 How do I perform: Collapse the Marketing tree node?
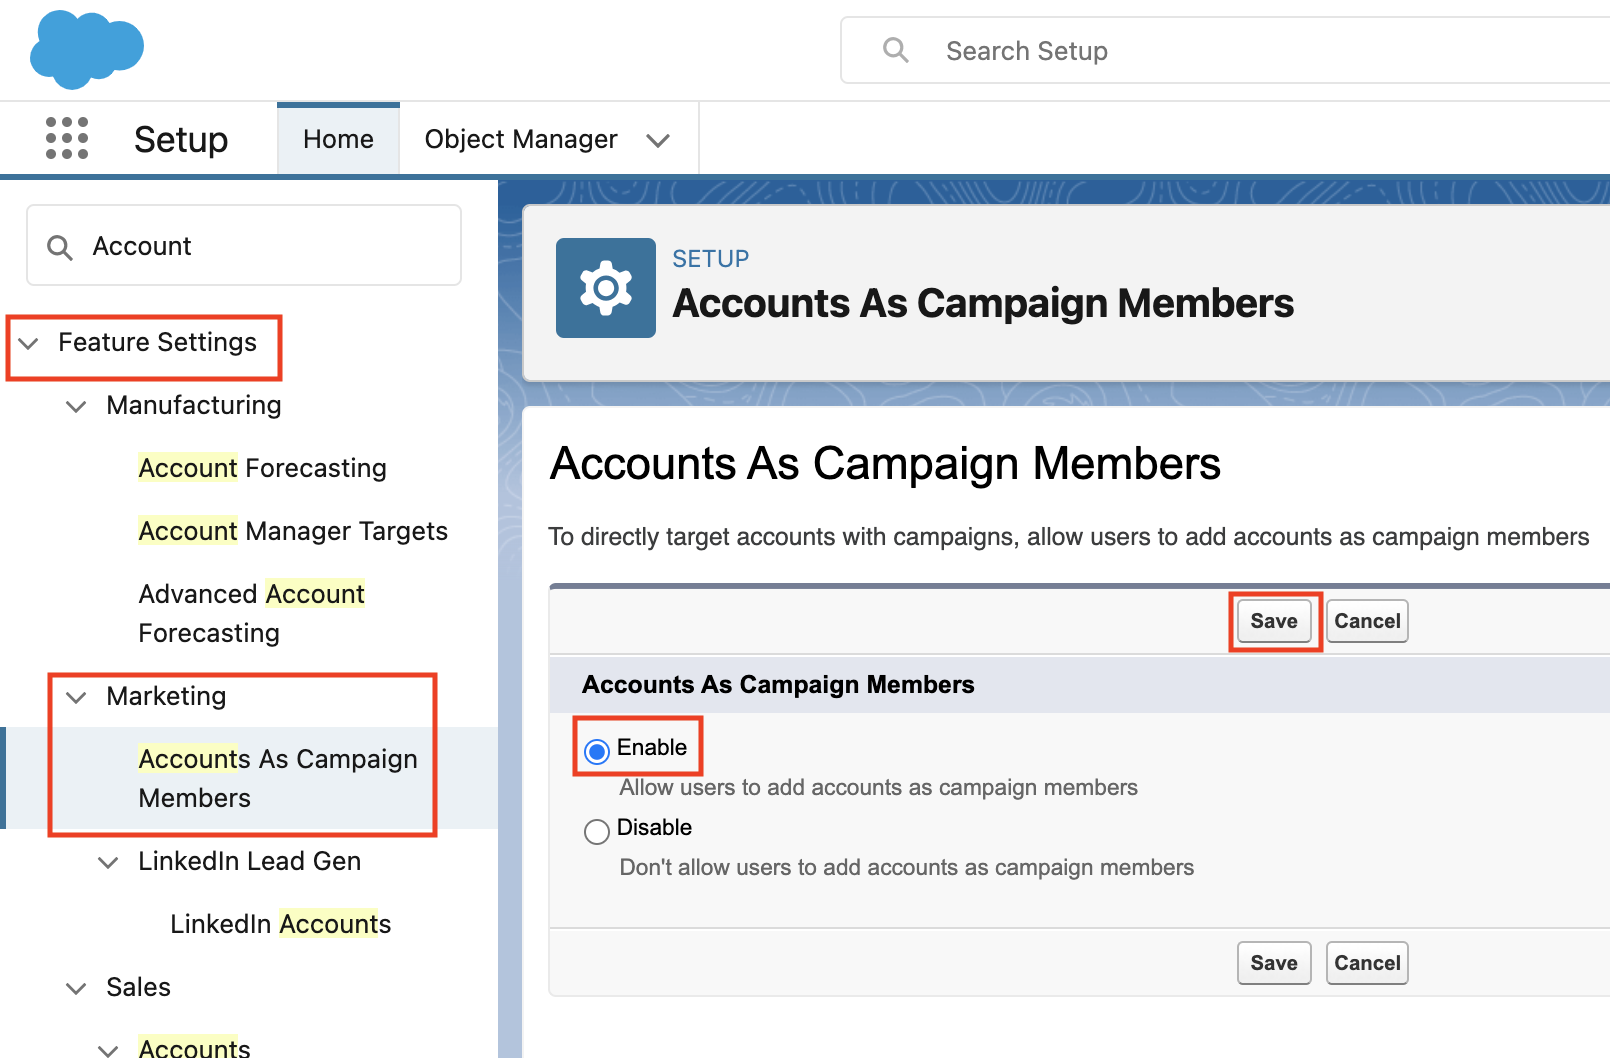click(x=76, y=697)
